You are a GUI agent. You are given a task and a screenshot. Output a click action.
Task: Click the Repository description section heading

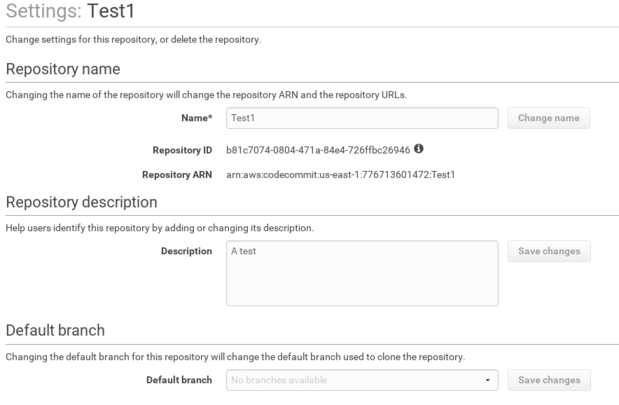81,202
